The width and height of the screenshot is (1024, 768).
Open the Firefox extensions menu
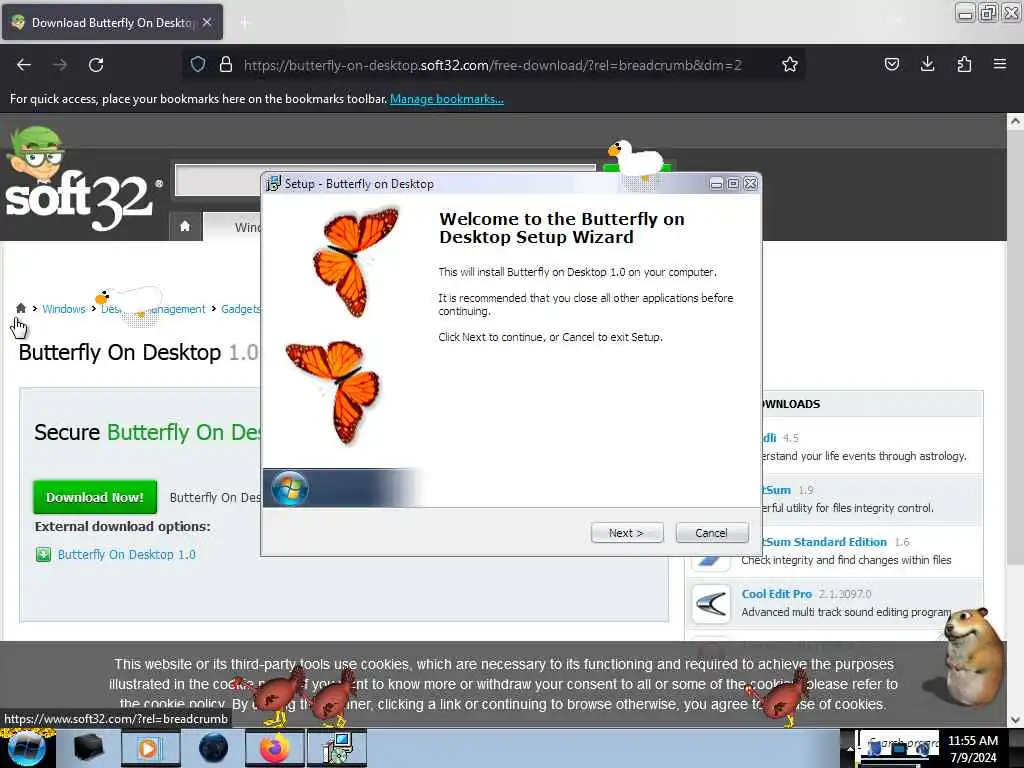tap(964, 65)
